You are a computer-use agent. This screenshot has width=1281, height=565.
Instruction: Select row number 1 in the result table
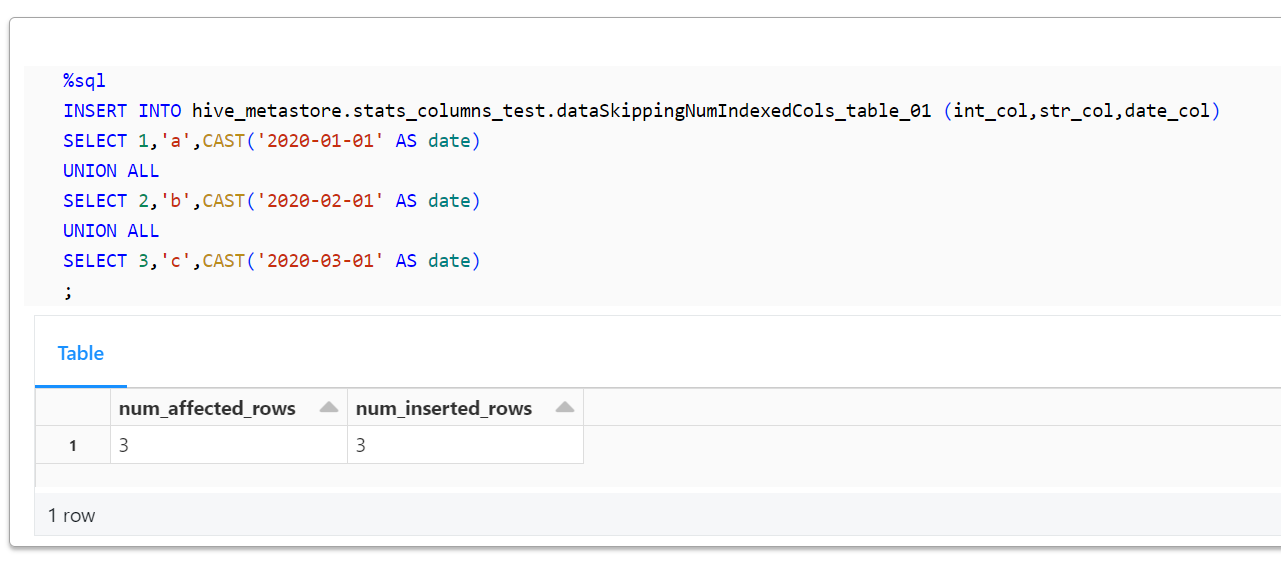point(73,445)
